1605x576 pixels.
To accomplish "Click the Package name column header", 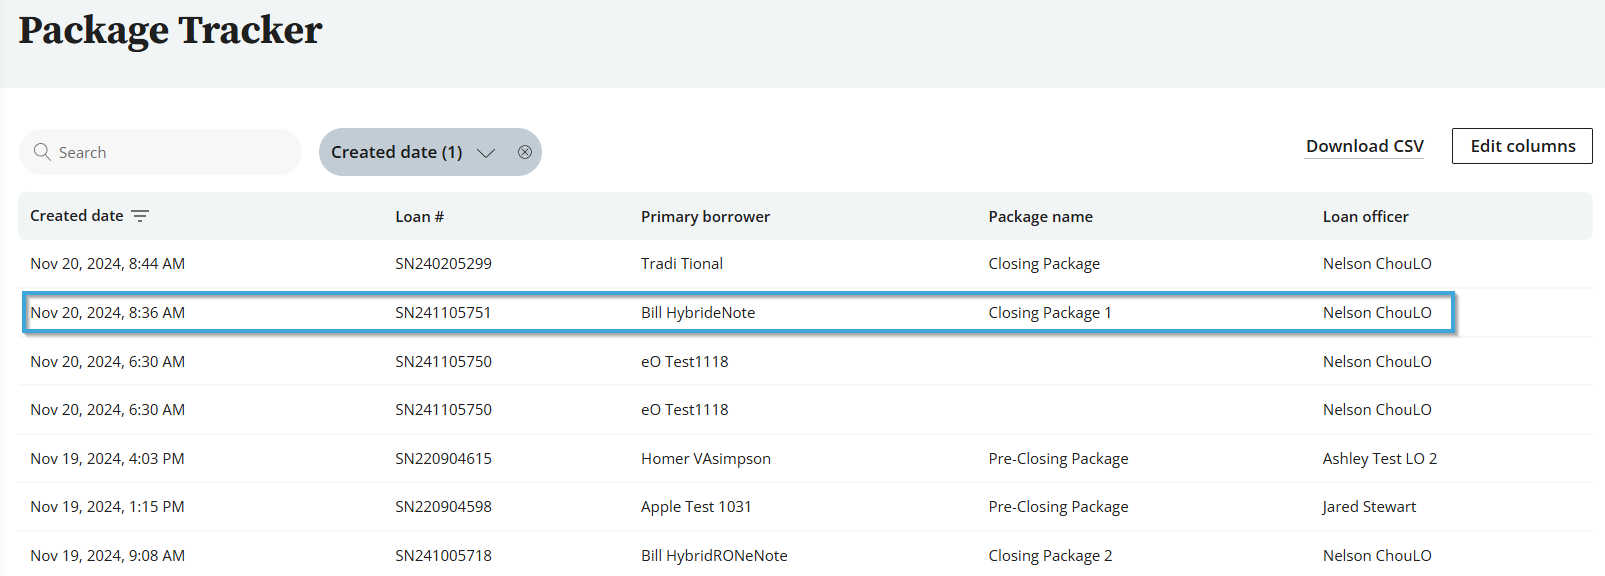I will click(1040, 216).
